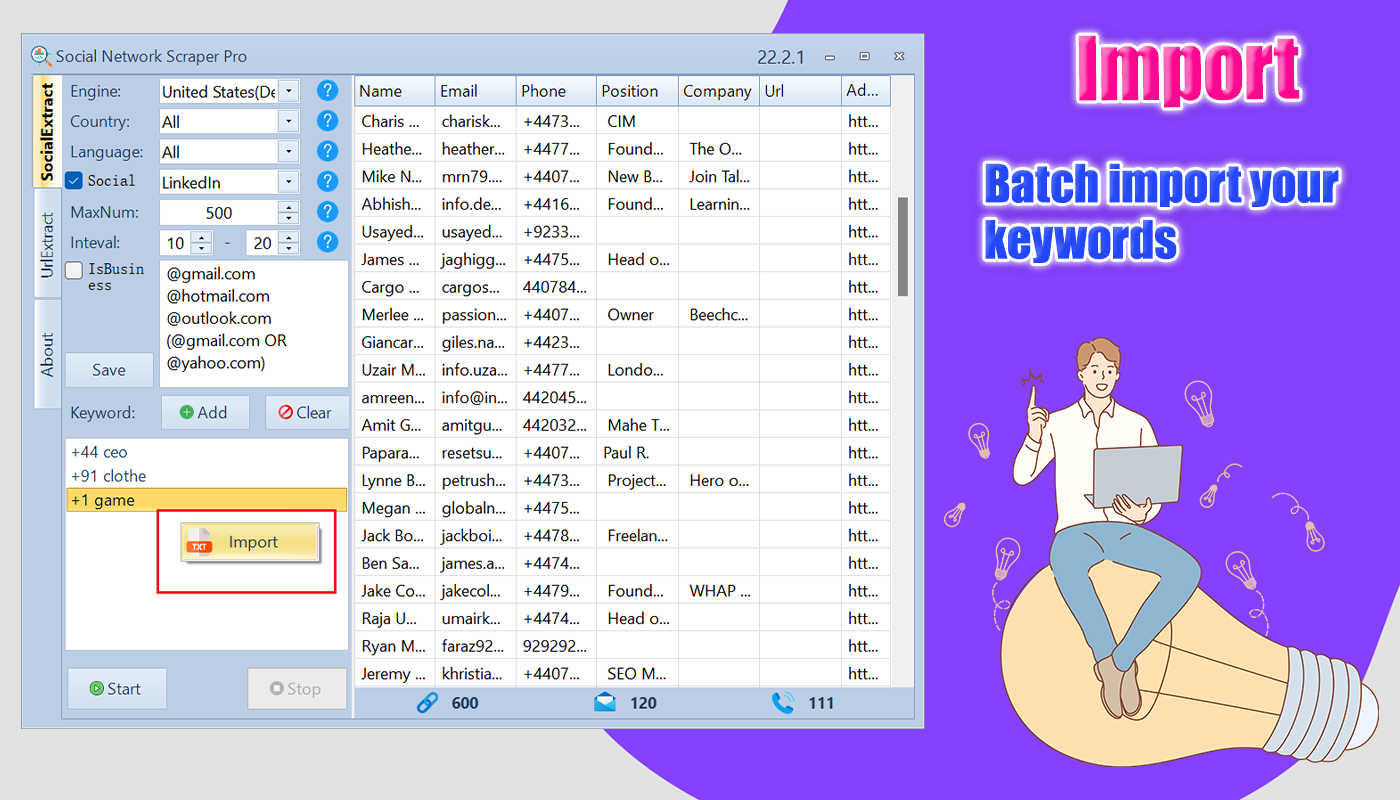Click the magnifier app icon in title bar
1400x800 pixels.
click(x=40, y=56)
